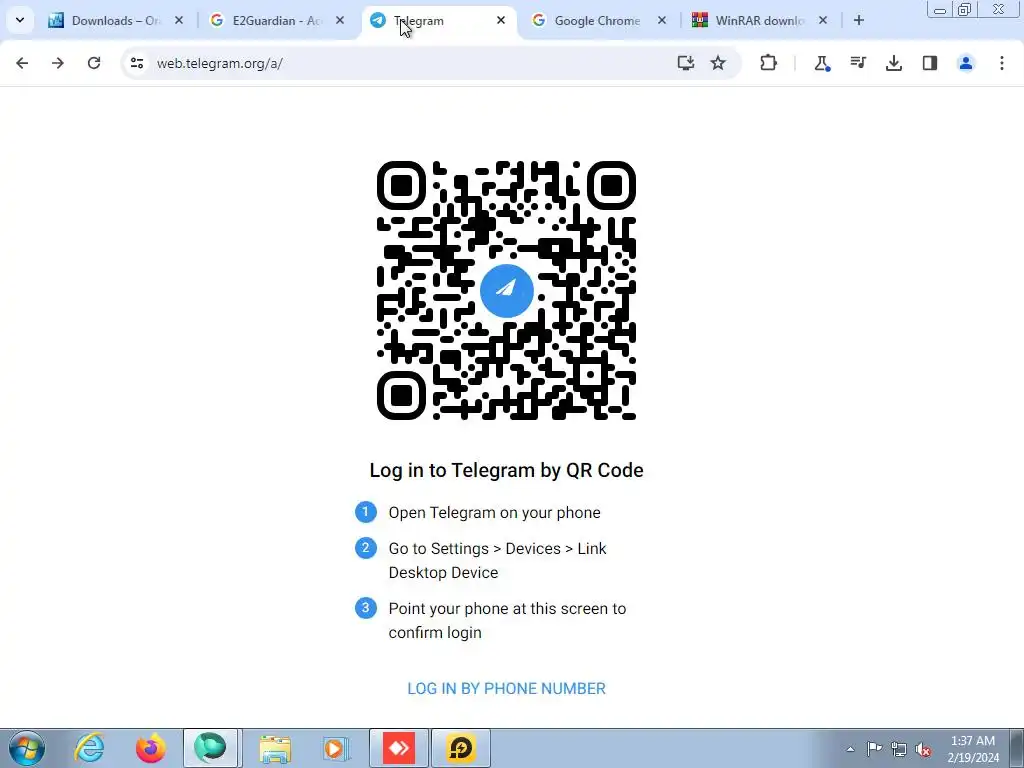
Task: Toggle the Chrome side panel
Action: pos(930,63)
